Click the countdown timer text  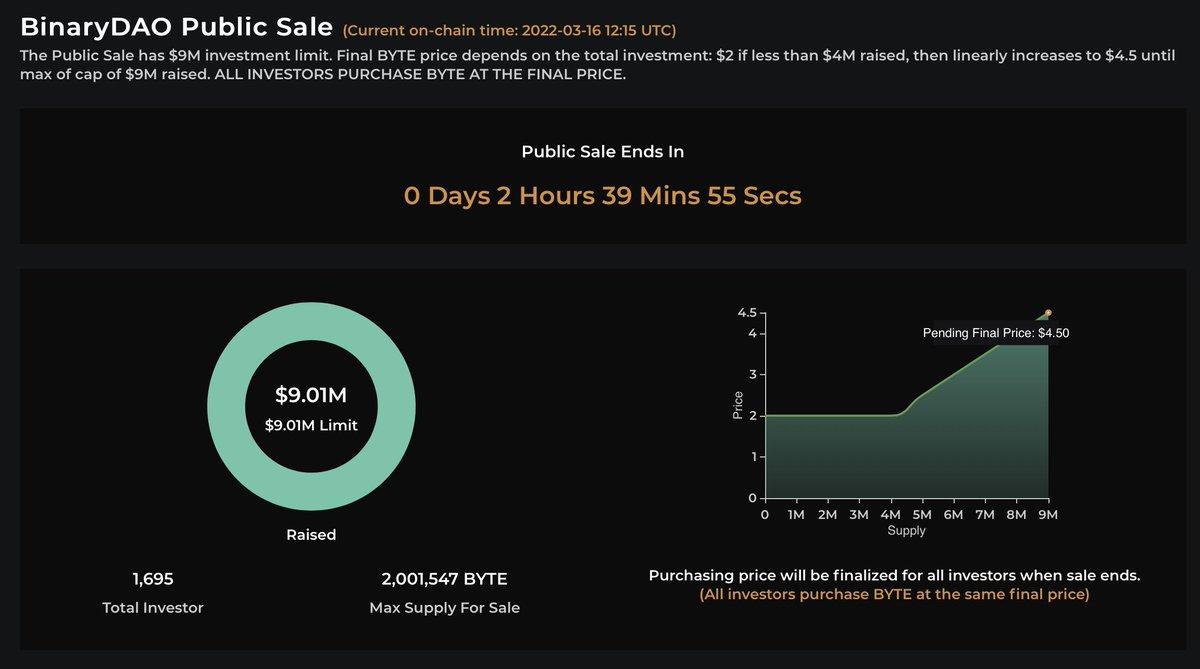tap(602, 195)
